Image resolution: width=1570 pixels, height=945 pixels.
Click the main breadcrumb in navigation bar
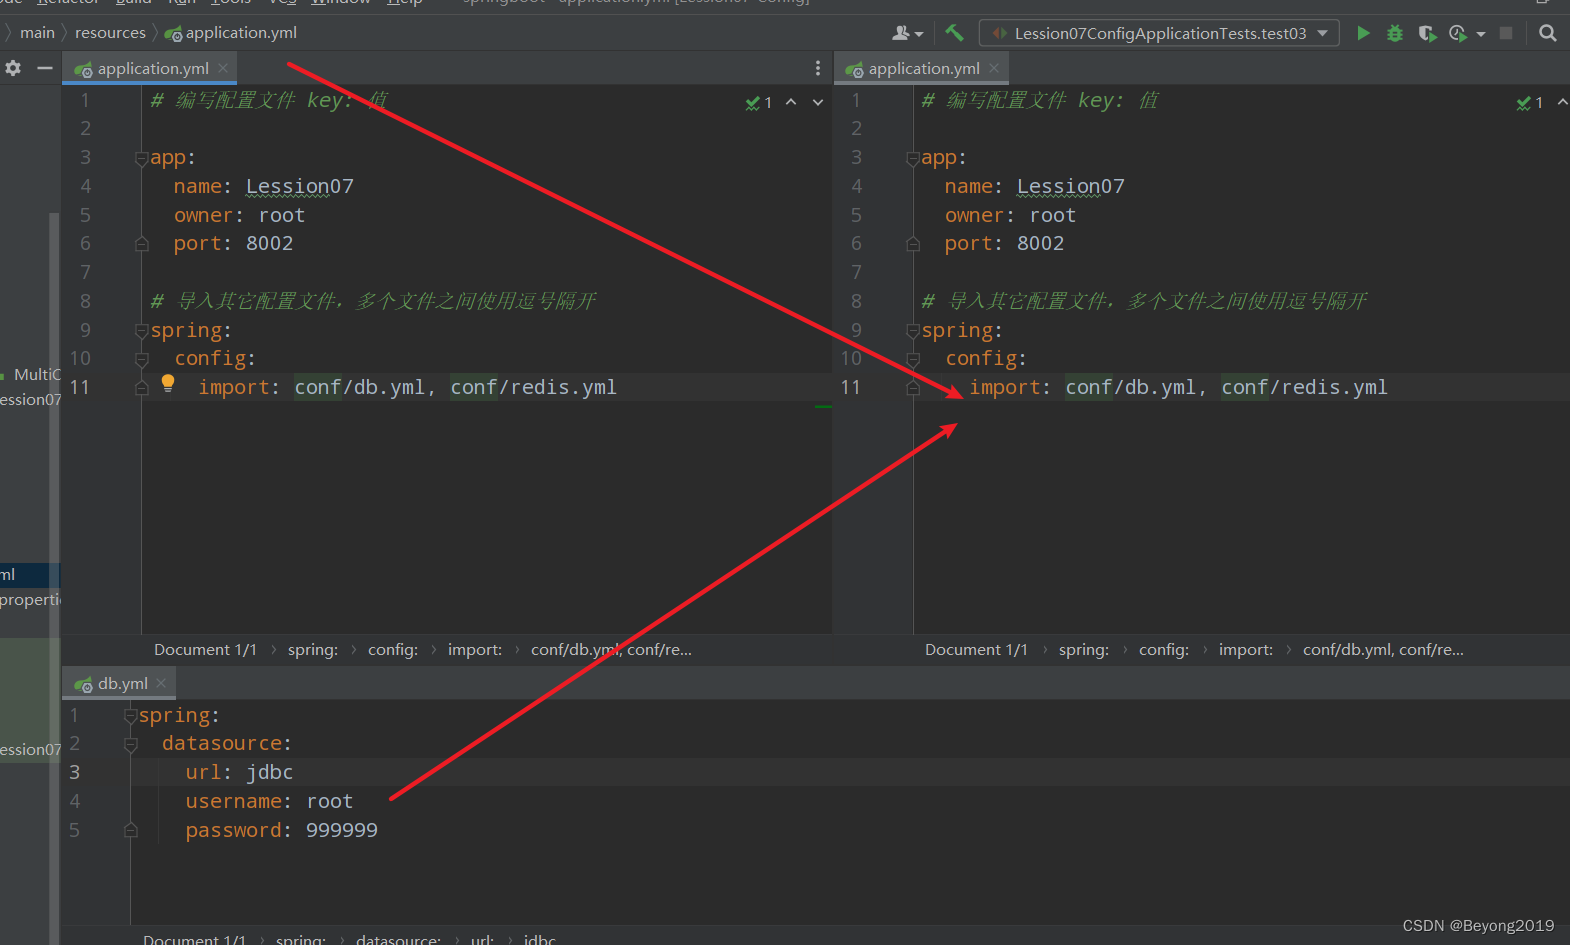[x=37, y=33]
